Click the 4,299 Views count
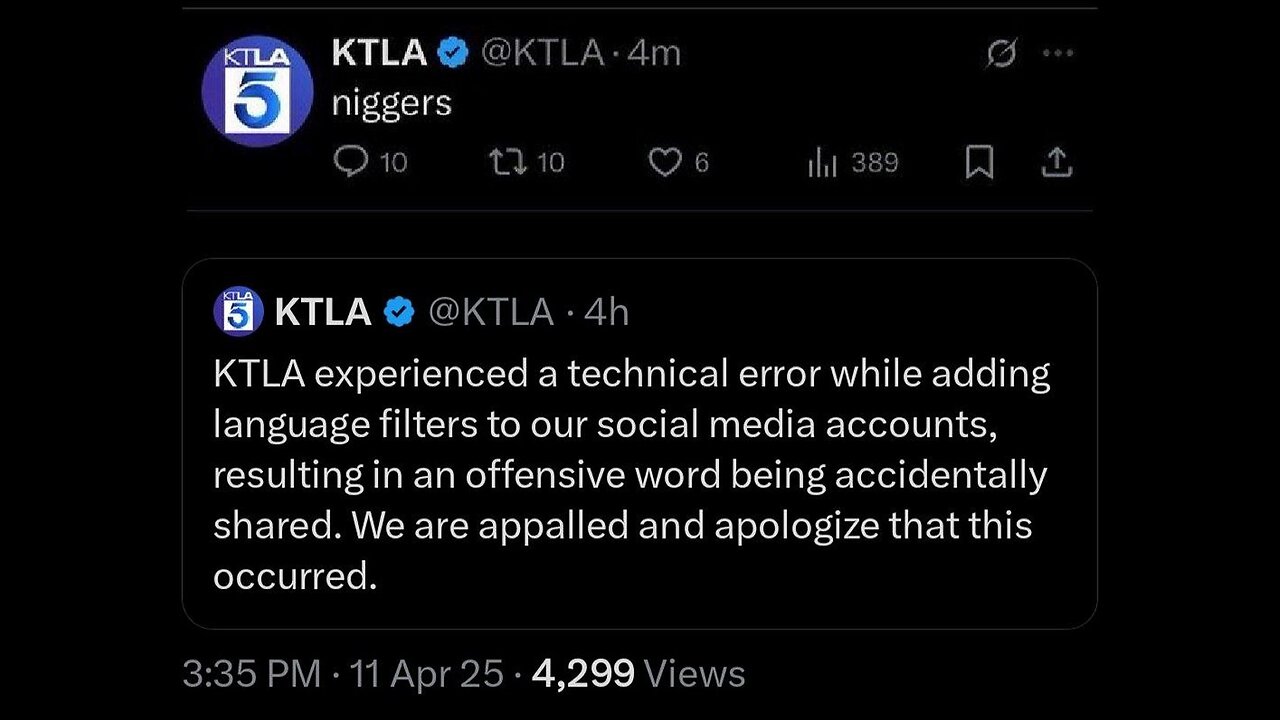The height and width of the screenshot is (720, 1280). (x=638, y=674)
